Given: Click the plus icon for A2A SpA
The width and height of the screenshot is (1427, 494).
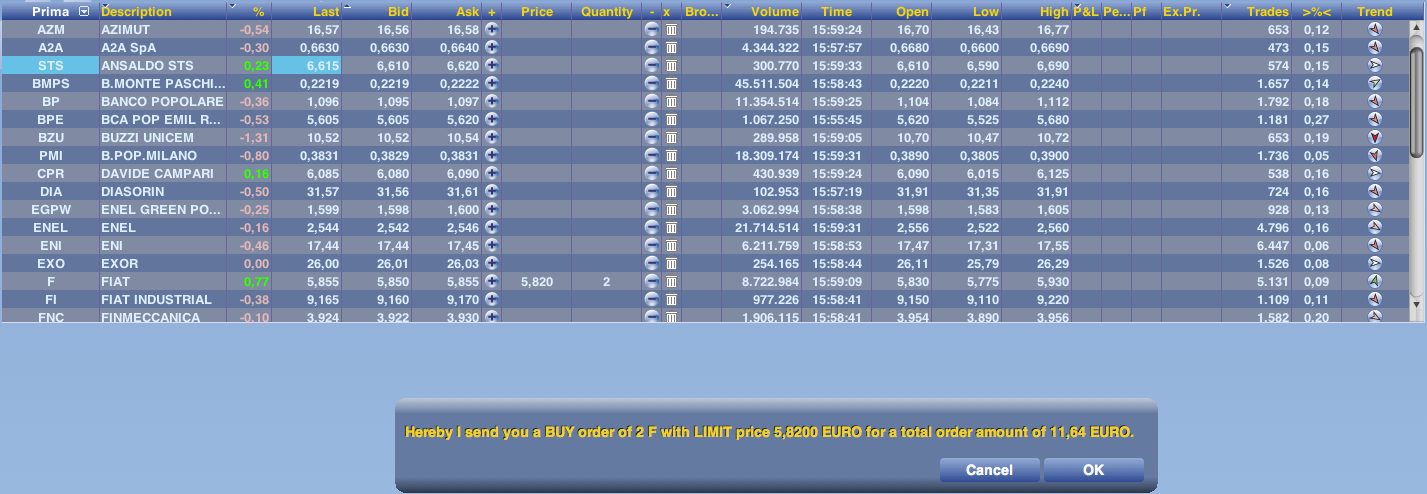Looking at the screenshot, I should (492, 48).
